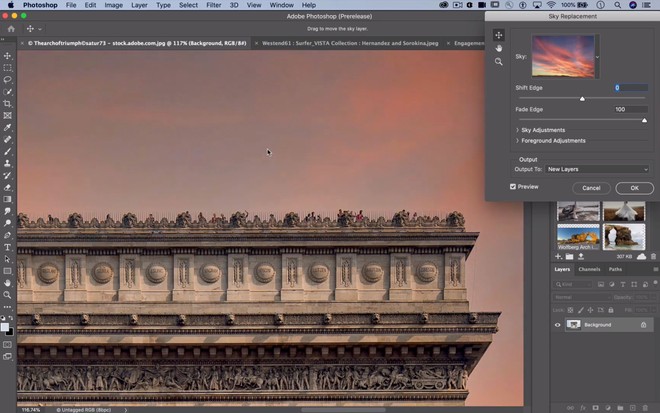Switch to the Channels tab
Viewport: 660px width, 413px height.
pos(589,269)
